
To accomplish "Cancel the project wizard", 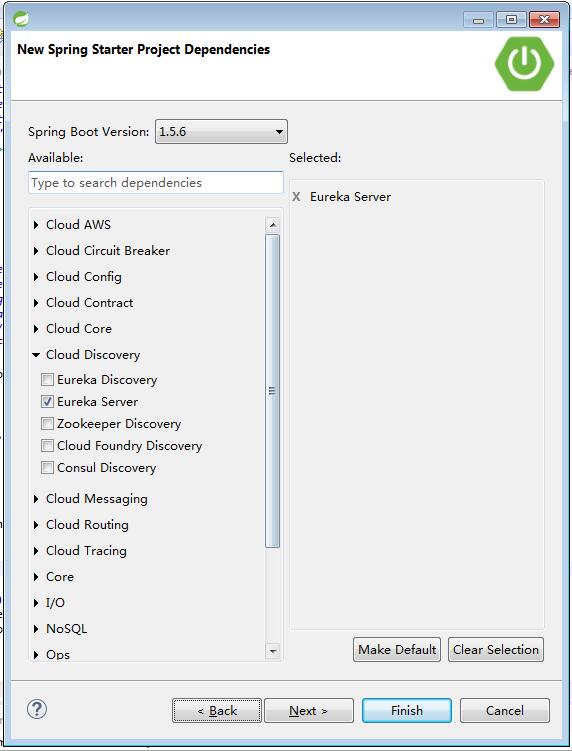I will coord(504,710).
